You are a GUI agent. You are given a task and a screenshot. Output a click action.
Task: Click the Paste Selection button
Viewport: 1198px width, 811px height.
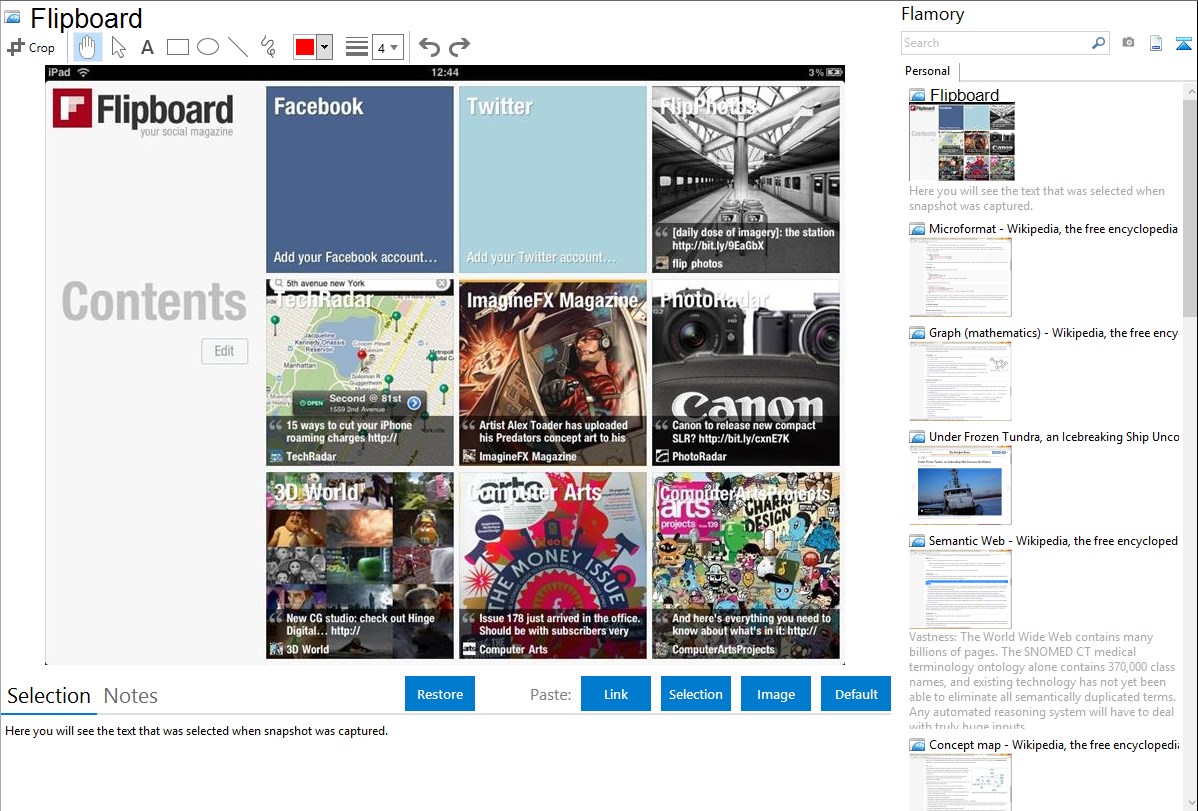pos(695,694)
